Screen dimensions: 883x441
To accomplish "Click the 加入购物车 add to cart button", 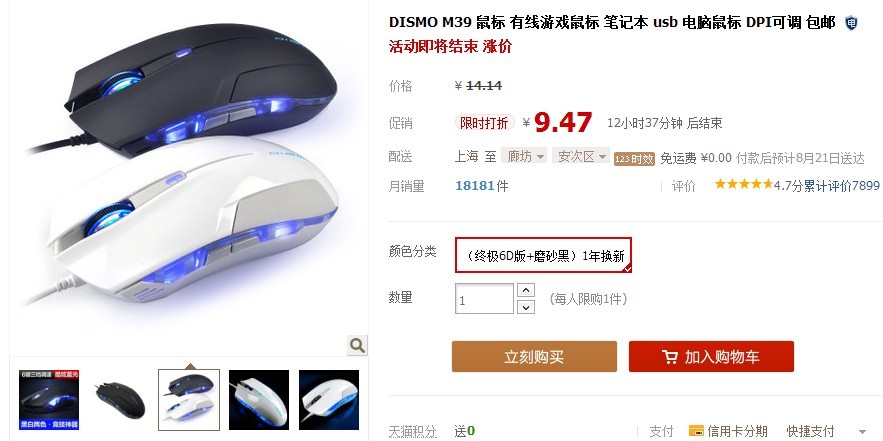I will [711, 357].
